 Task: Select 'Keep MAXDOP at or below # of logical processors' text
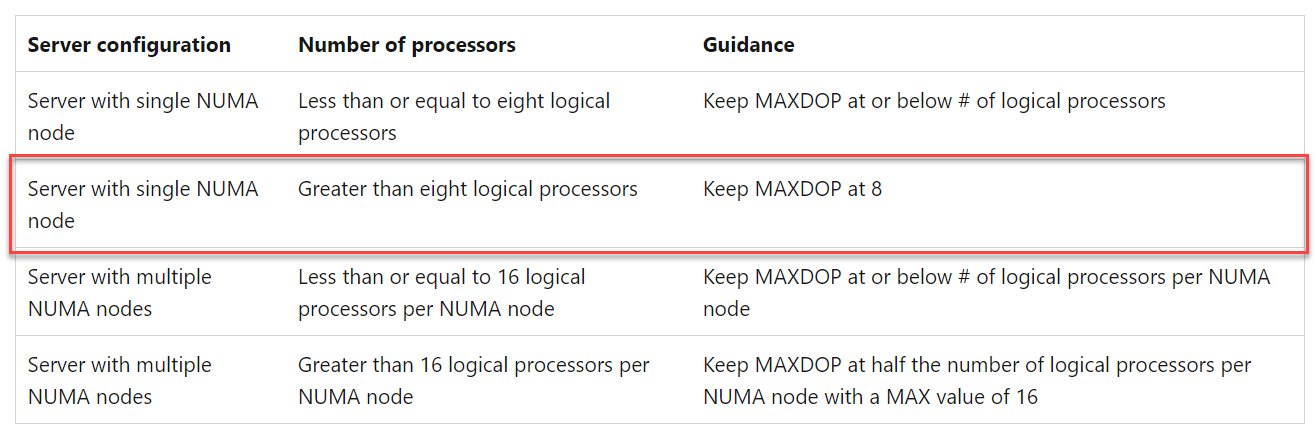point(934,101)
